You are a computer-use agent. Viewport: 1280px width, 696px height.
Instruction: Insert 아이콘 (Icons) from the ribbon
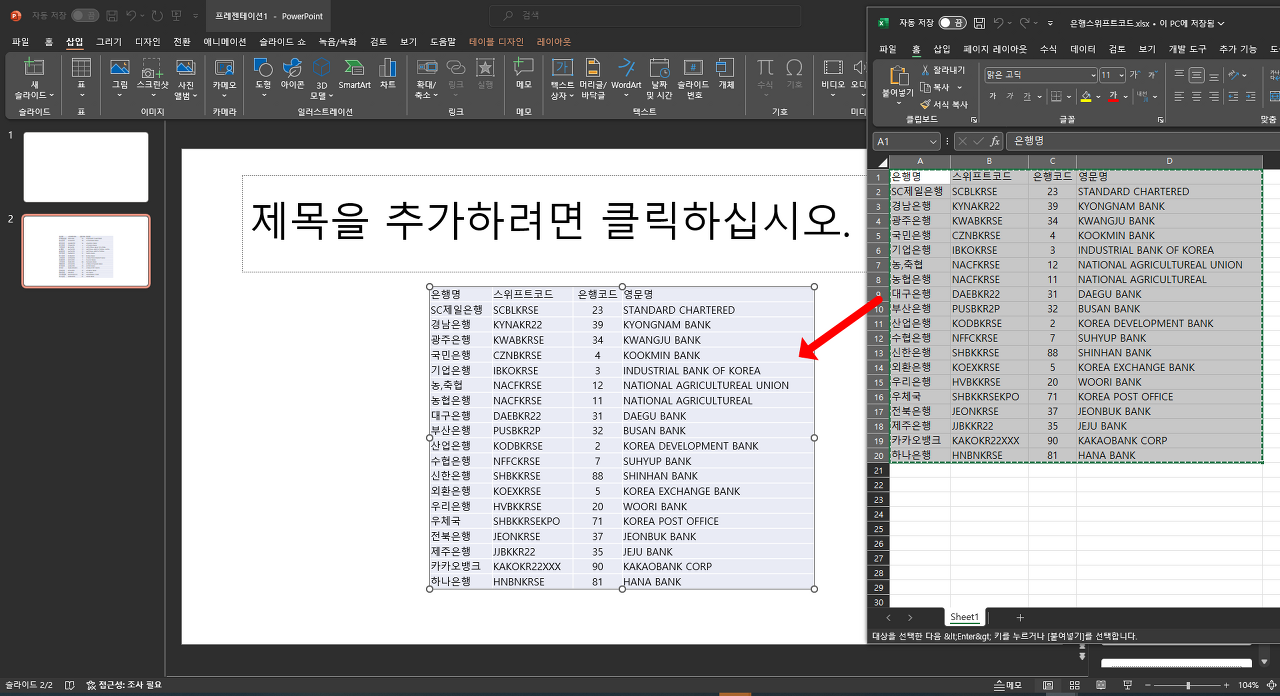[293, 76]
